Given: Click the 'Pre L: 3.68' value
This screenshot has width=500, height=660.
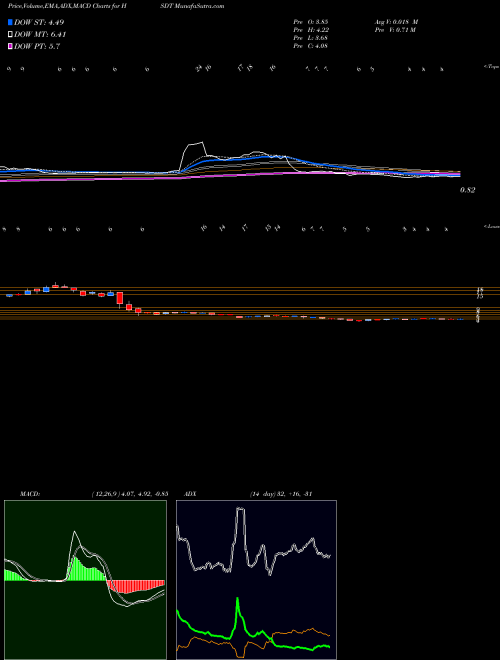Looking at the screenshot, I should pos(311,38).
